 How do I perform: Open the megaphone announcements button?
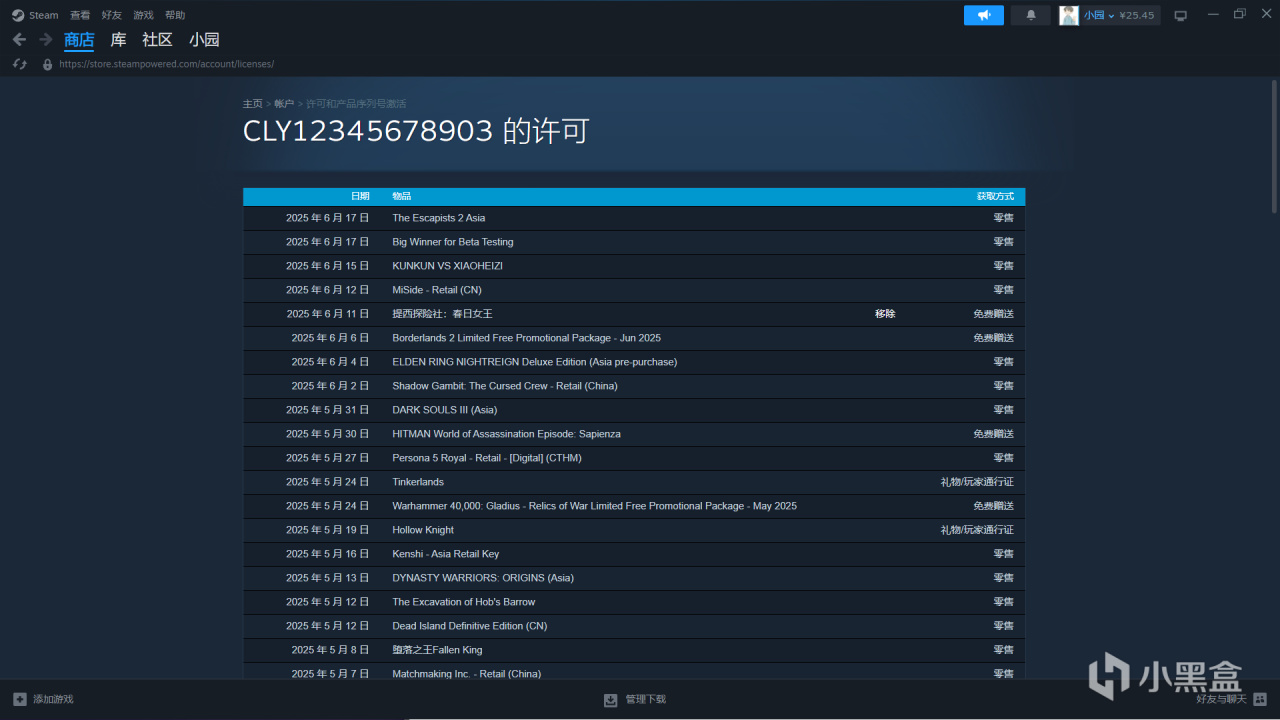click(984, 15)
